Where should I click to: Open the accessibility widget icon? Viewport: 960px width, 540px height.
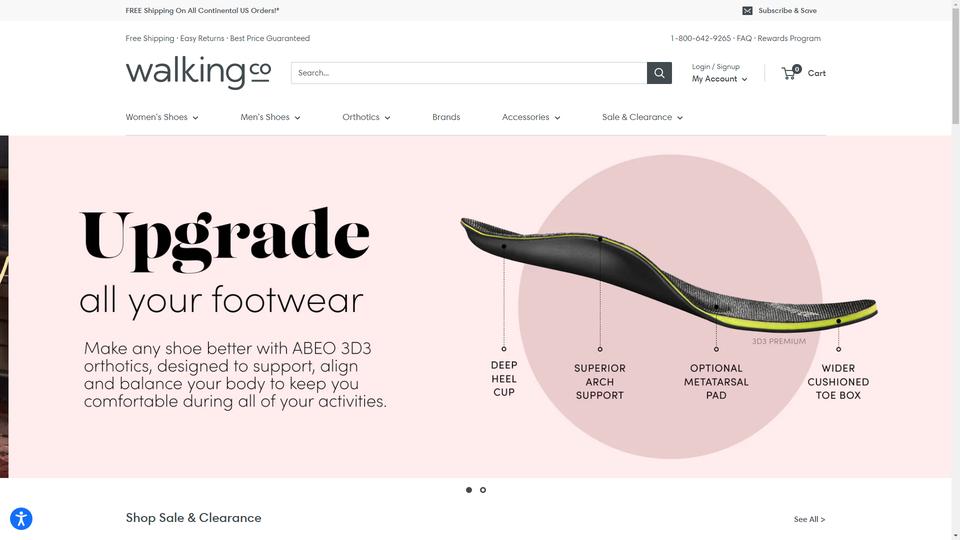click(21, 519)
